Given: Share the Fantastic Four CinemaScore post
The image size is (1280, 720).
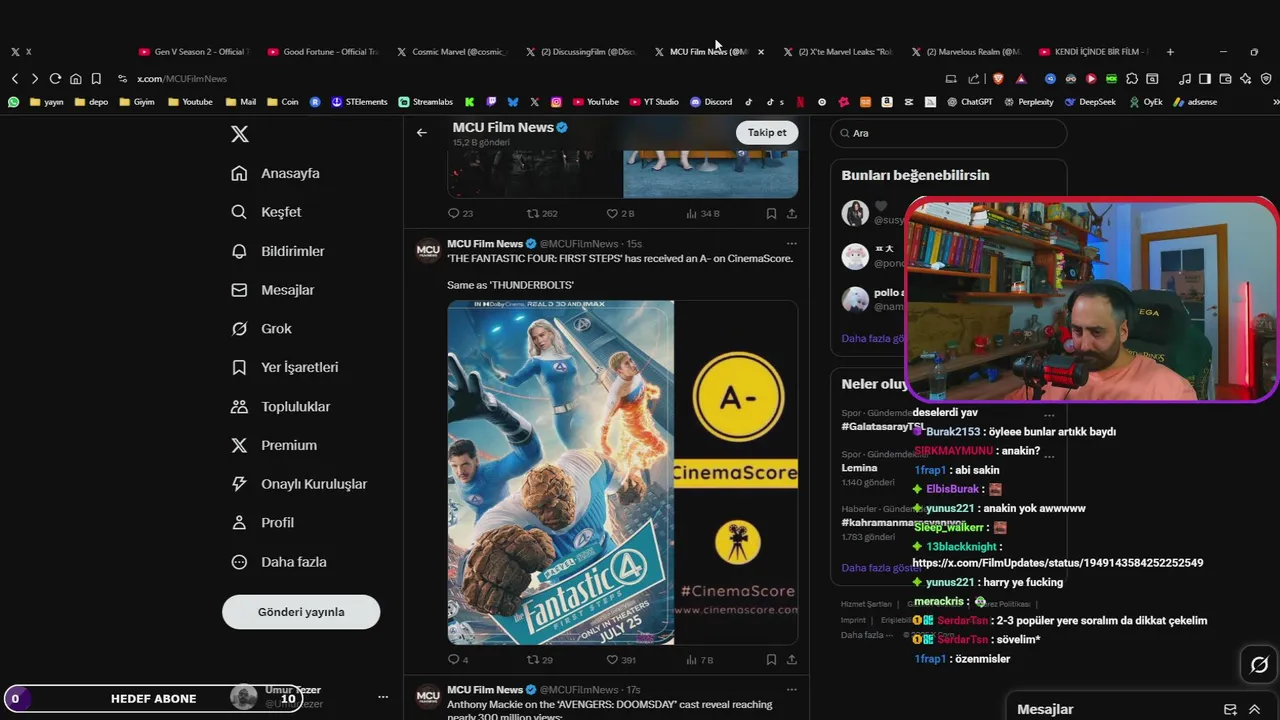Looking at the screenshot, I should pos(792,660).
